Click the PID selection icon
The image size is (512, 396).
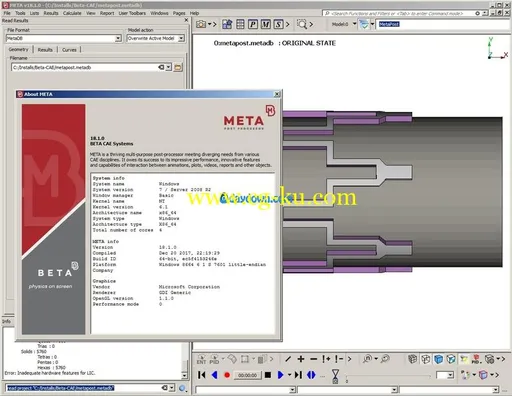(x=214, y=359)
